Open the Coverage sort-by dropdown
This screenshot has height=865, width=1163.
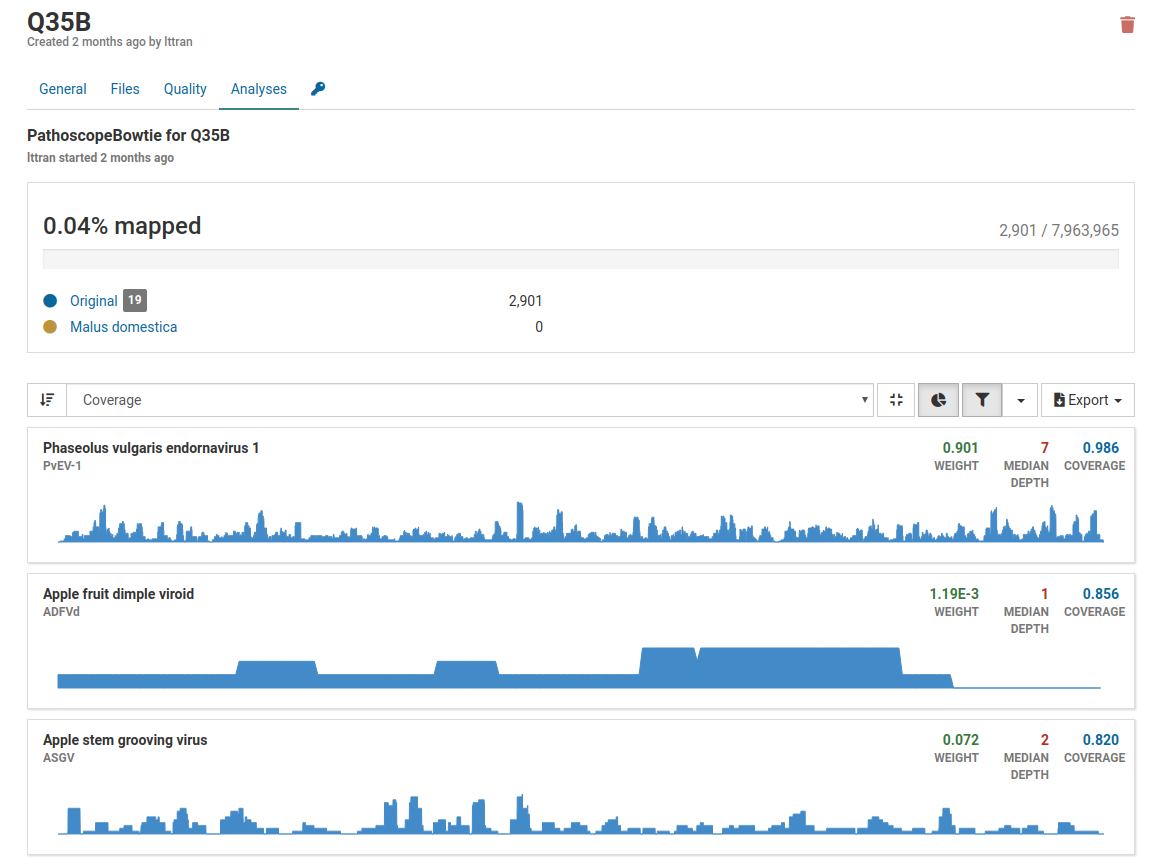470,400
